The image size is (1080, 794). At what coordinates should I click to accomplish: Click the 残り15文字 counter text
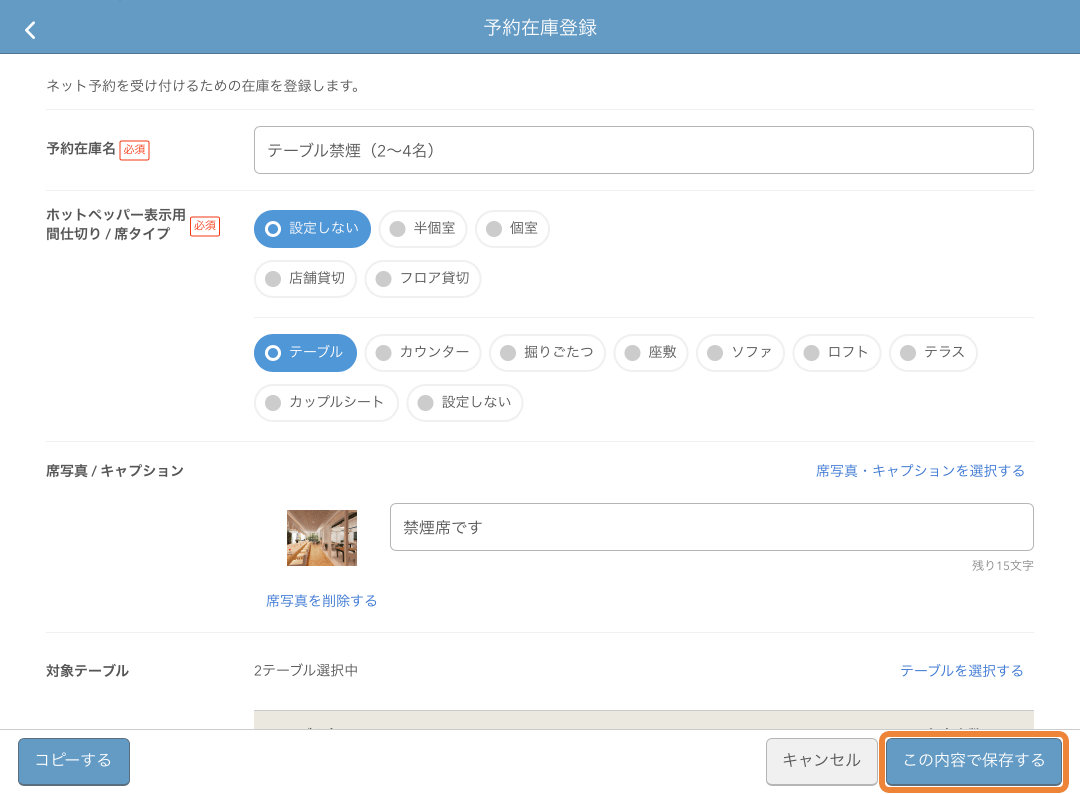(x=1002, y=565)
